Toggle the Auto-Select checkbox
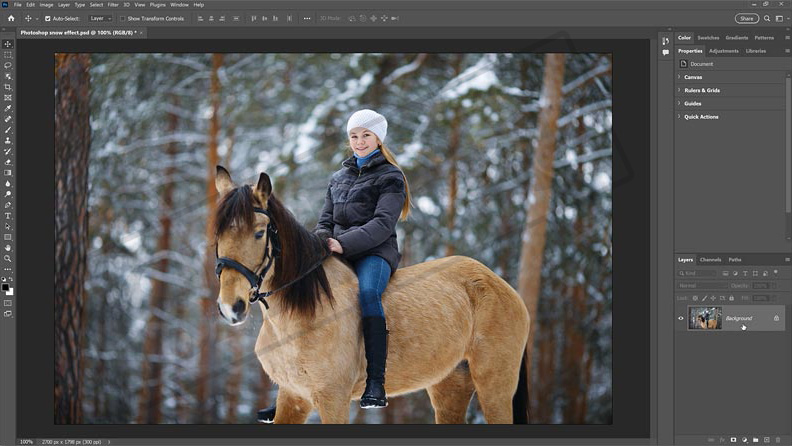 (47, 18)
